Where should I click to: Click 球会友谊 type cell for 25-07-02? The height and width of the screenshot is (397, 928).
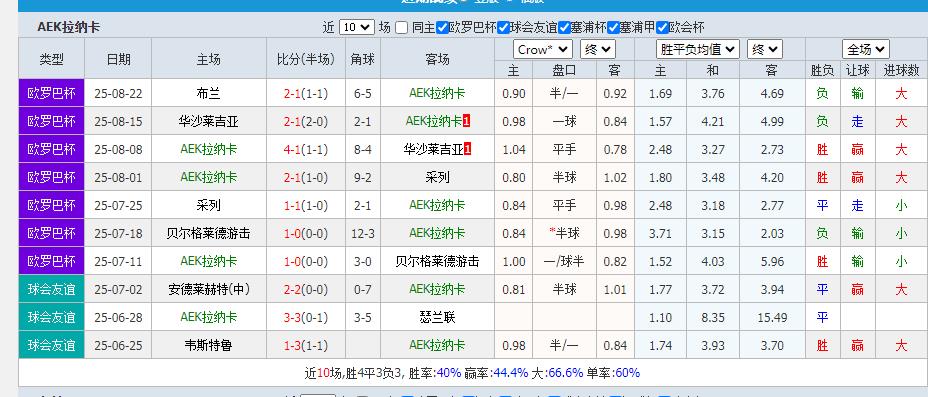tap(51, 289)
